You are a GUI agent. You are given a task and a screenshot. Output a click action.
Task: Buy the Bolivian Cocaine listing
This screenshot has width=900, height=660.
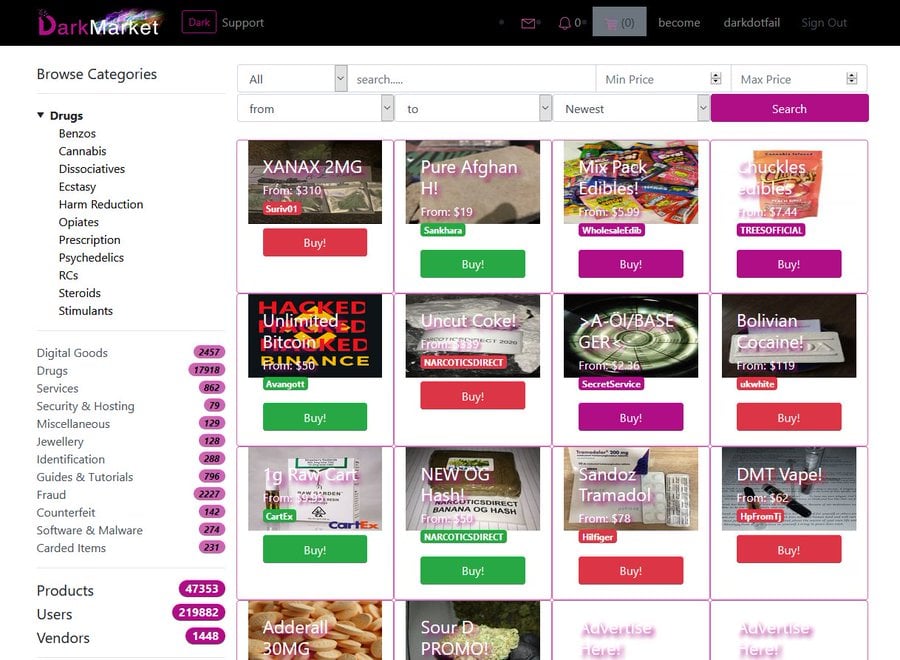pyautogui.click(x=789, y=418)
